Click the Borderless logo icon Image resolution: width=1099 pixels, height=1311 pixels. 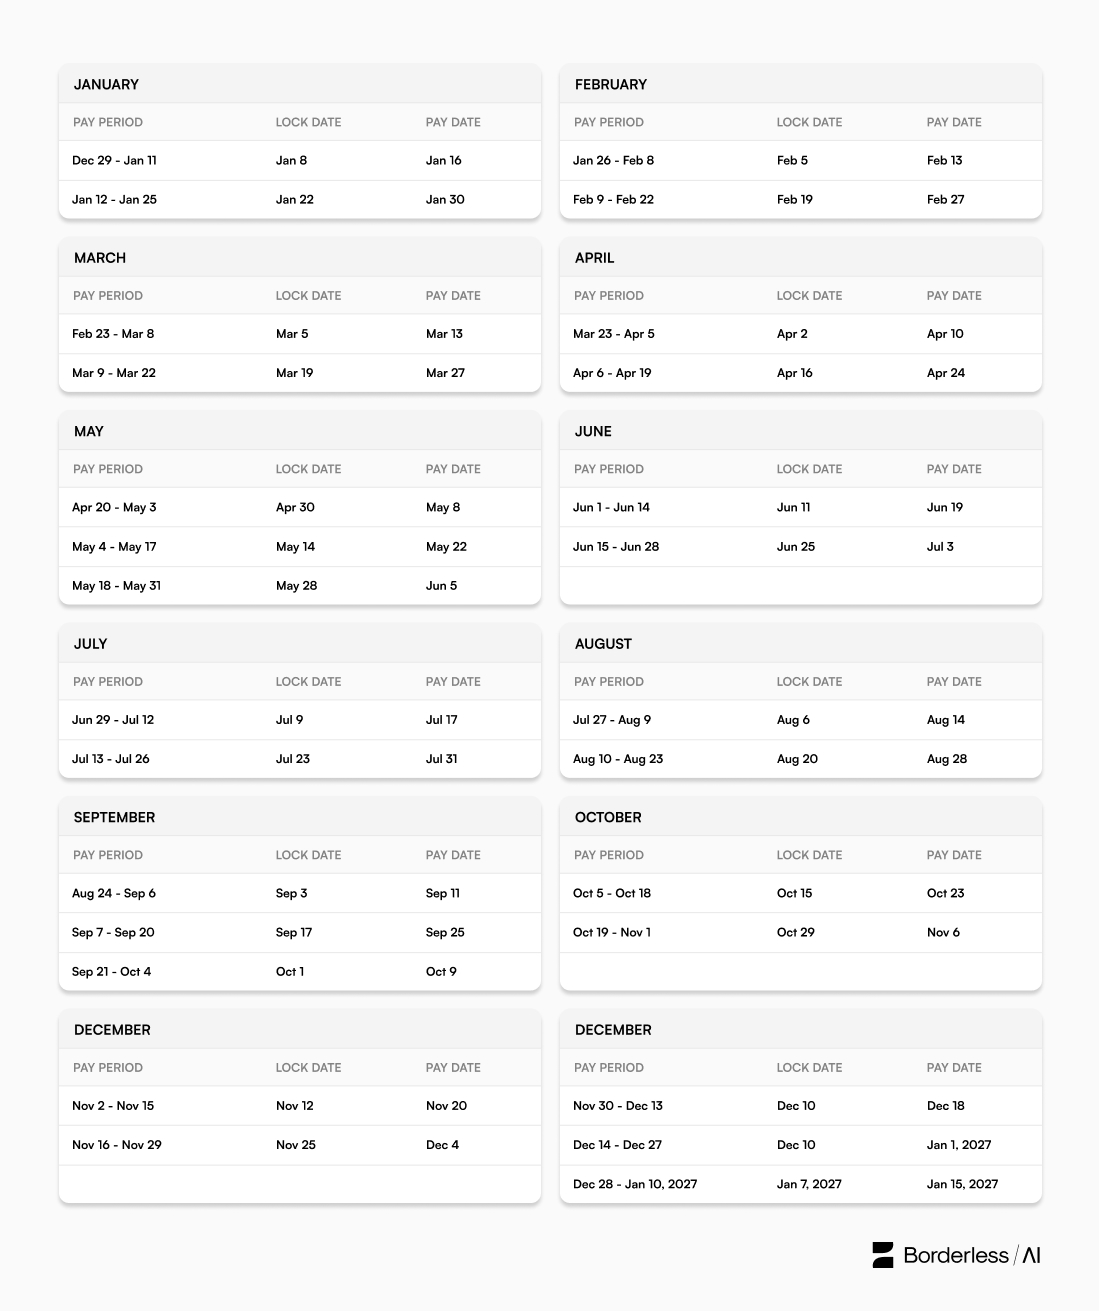[x=883, y=1255]
